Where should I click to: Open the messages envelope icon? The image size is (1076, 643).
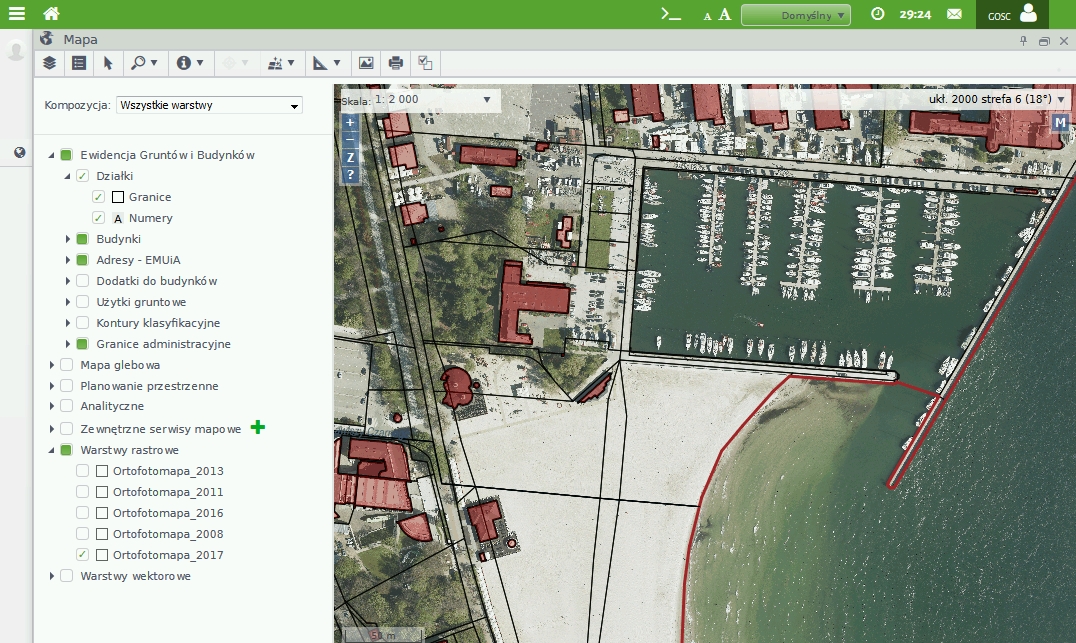click(954, 15)
